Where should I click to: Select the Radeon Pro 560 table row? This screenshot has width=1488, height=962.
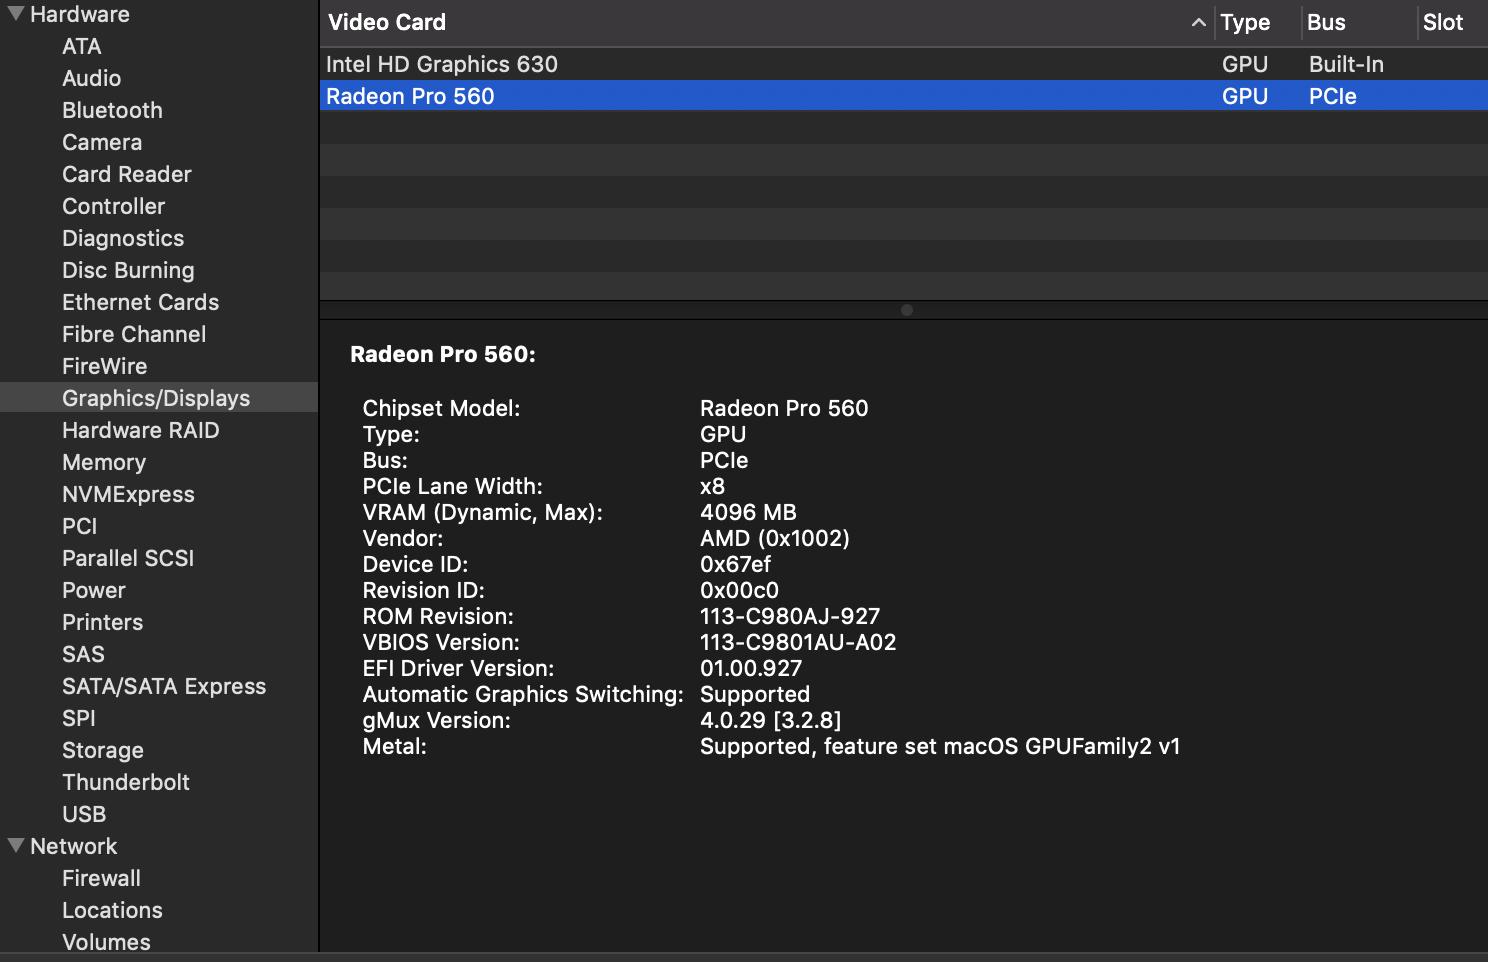(904, 96)
